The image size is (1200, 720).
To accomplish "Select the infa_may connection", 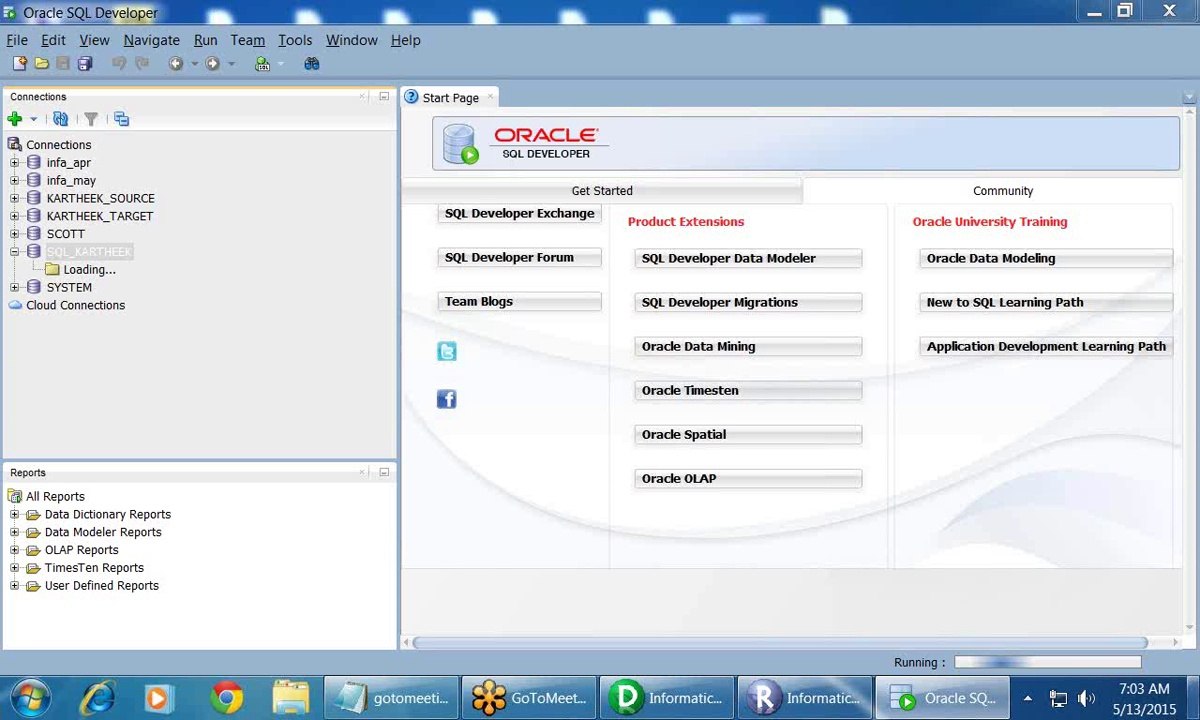I will point(71,180).
